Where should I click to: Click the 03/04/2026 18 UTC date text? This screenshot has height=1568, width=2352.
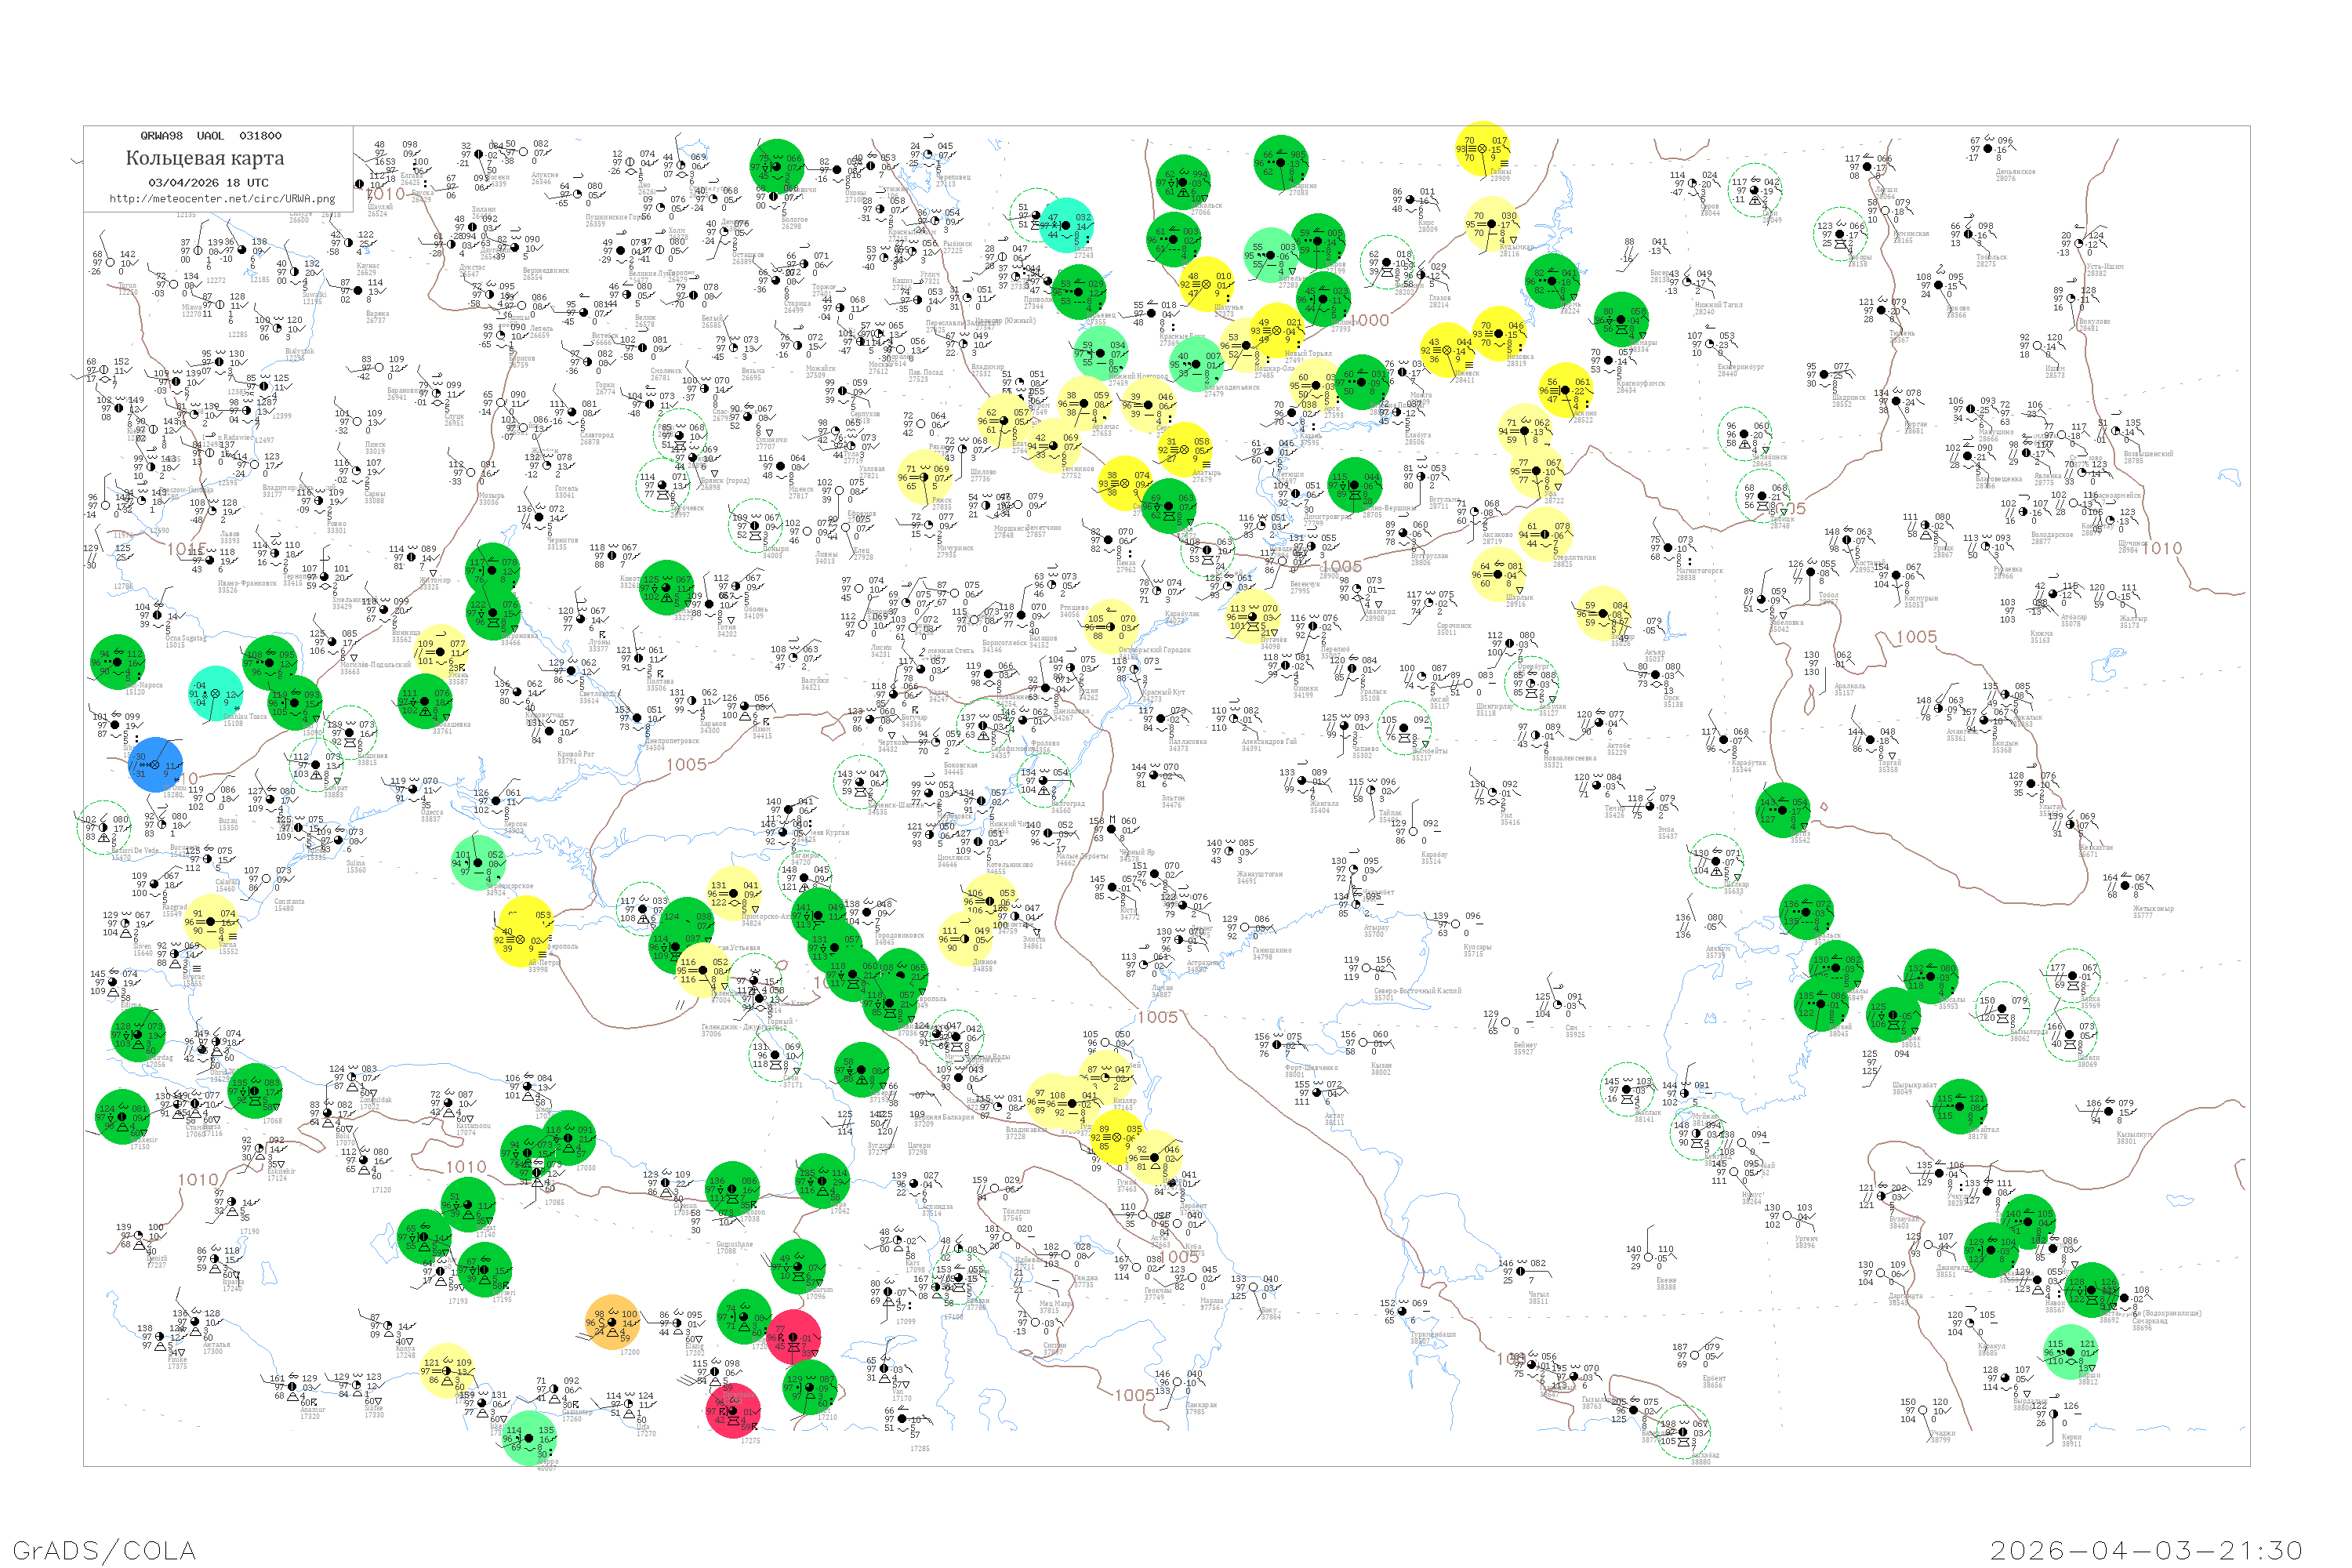tap(208, 183)
